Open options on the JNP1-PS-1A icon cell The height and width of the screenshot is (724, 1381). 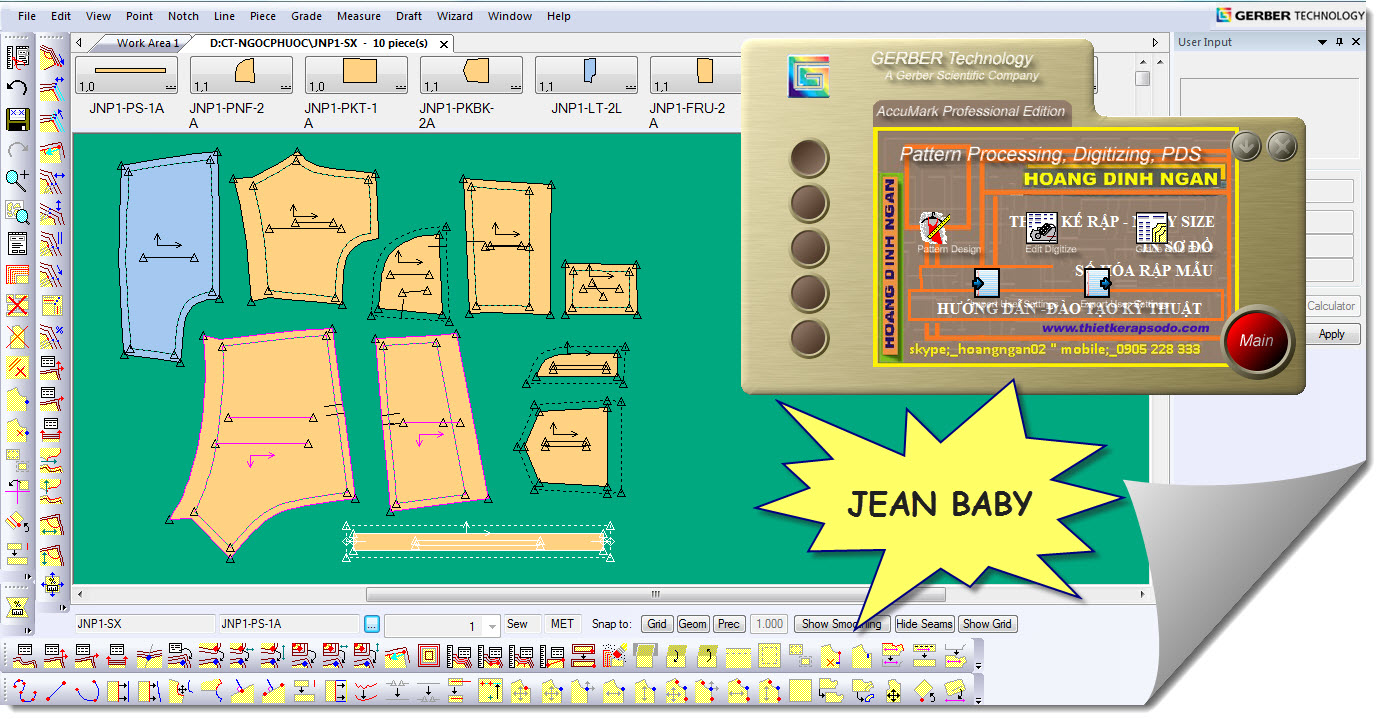169,88
